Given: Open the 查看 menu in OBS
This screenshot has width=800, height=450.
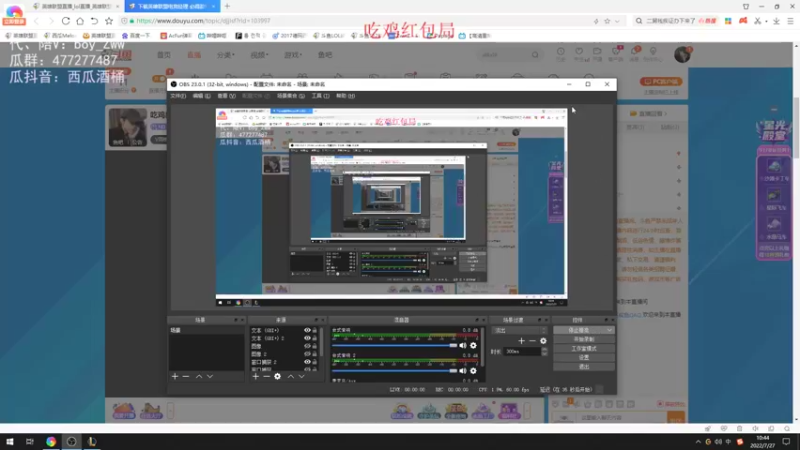Looking at the screenshot, I should tap(226, 96).
